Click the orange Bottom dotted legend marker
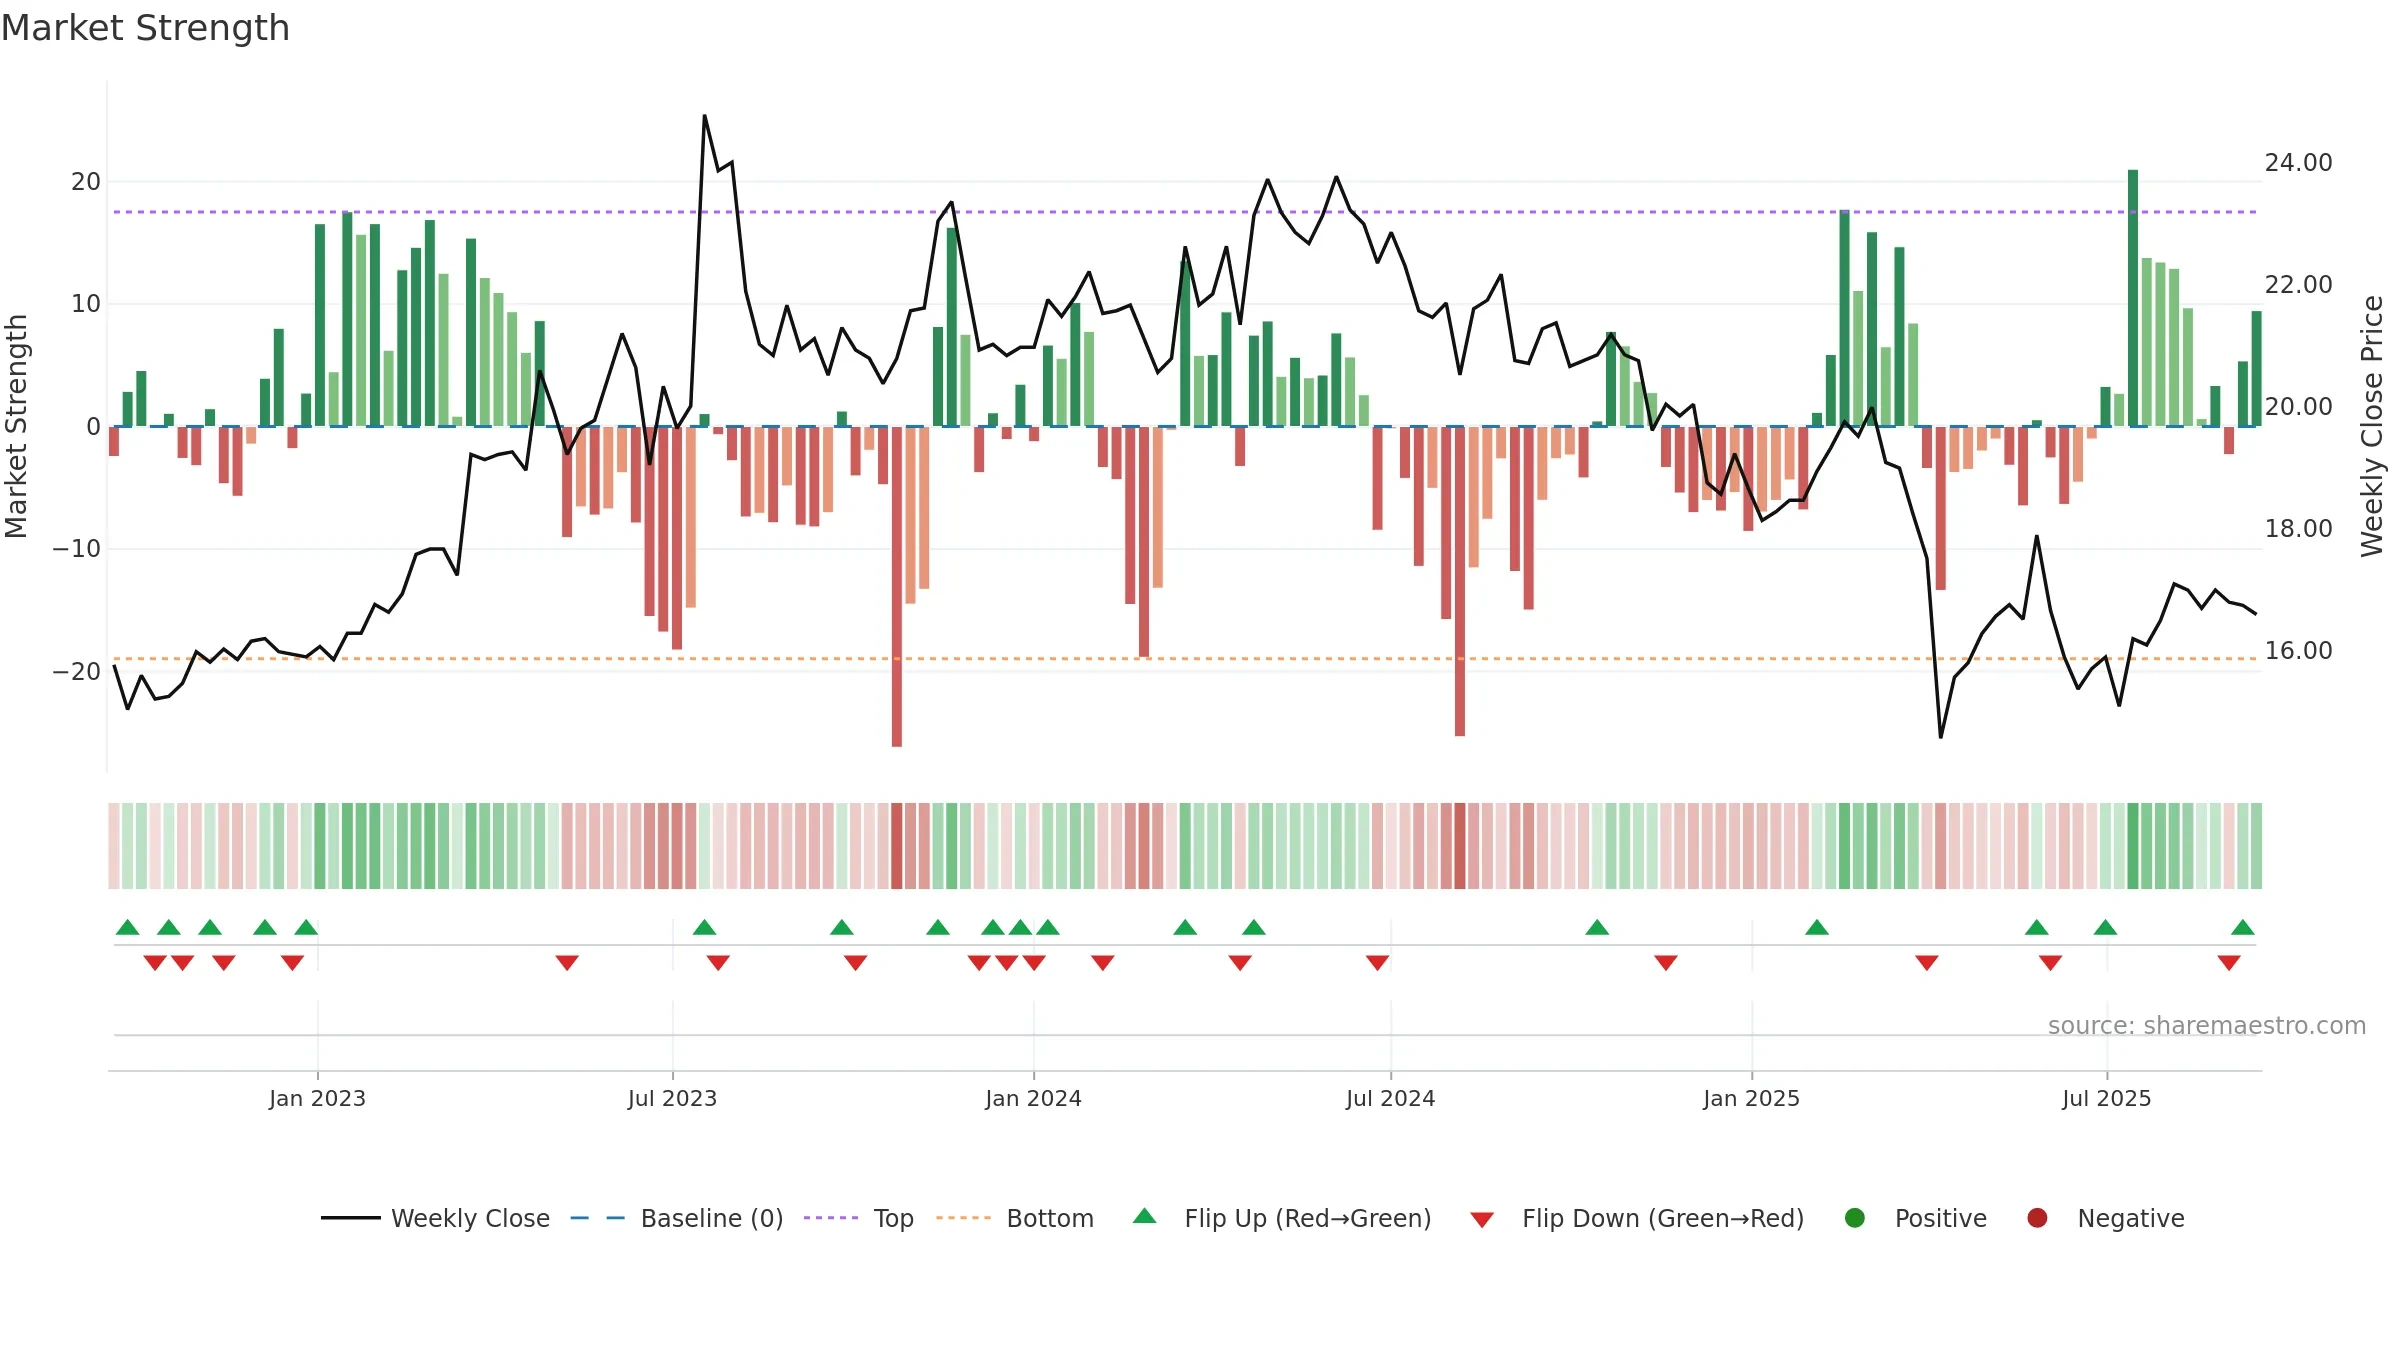Viewport: 2400px width, 1350px height. [x=963, y=1218]
